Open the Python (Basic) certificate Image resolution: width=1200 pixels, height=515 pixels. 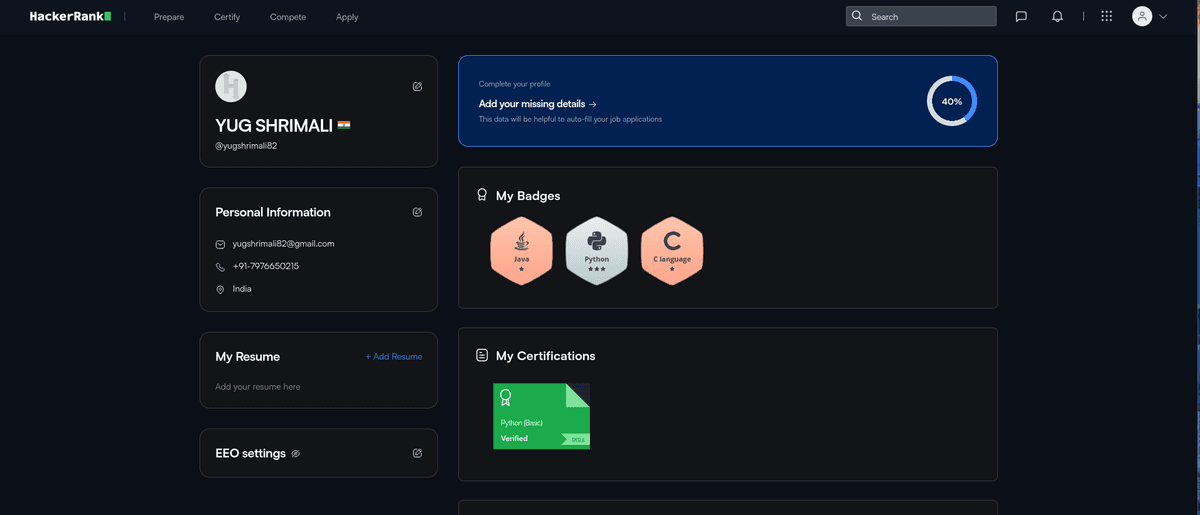coord(541,416)
